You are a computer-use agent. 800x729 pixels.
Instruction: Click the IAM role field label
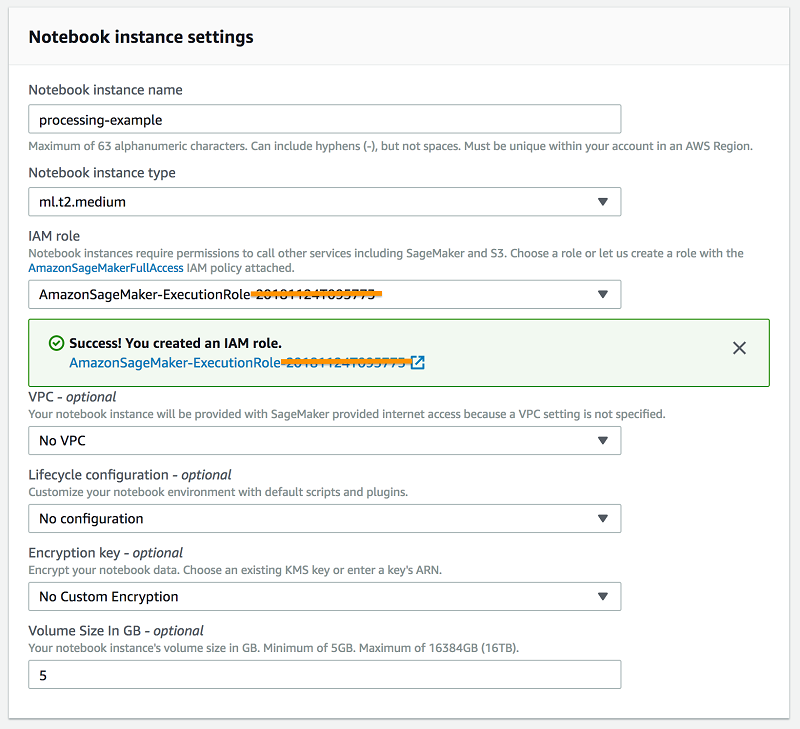tap(54, 236)
